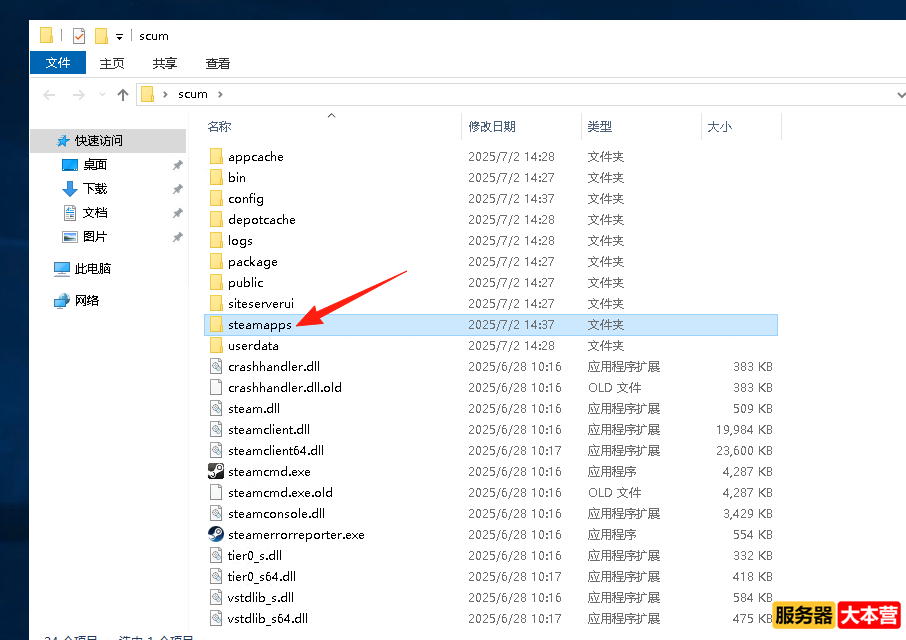The width and height of the screenshot is (906, 640).
Task: Select 此电脑 in the navigation pane
Action: [92, 269]
